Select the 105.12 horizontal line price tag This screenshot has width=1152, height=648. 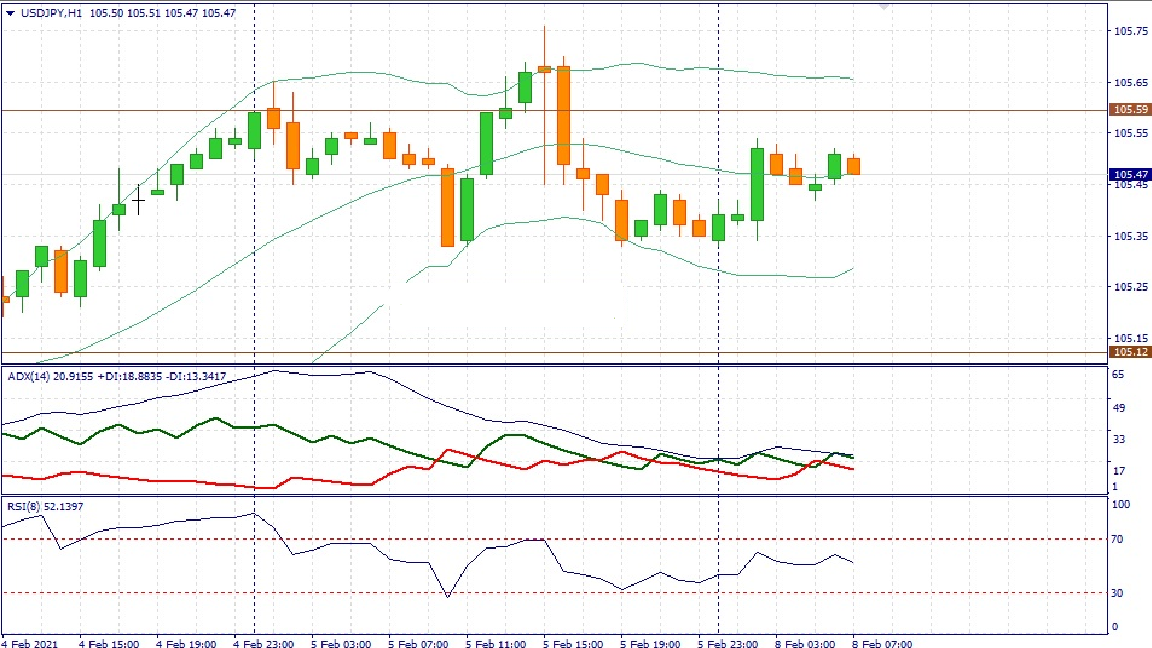[x=1130, y=352]
